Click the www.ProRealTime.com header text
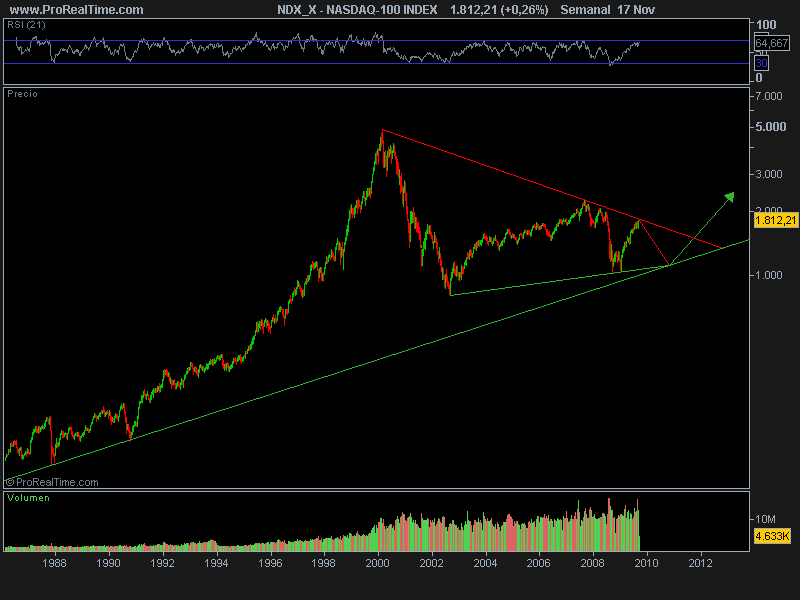The height and width of the screenshot is (600, 800). coord(77,10)
